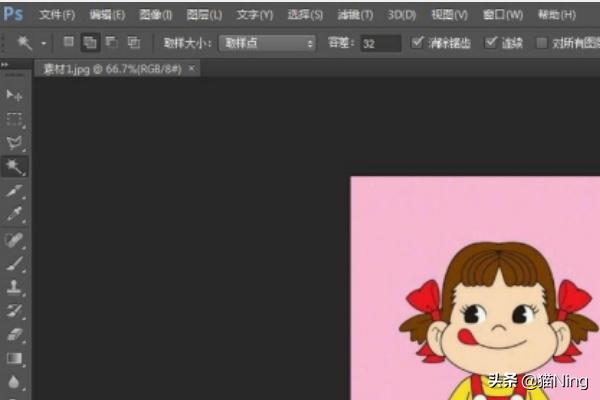
Task: Open the 文件(F) menu
Action: point(57,15)
